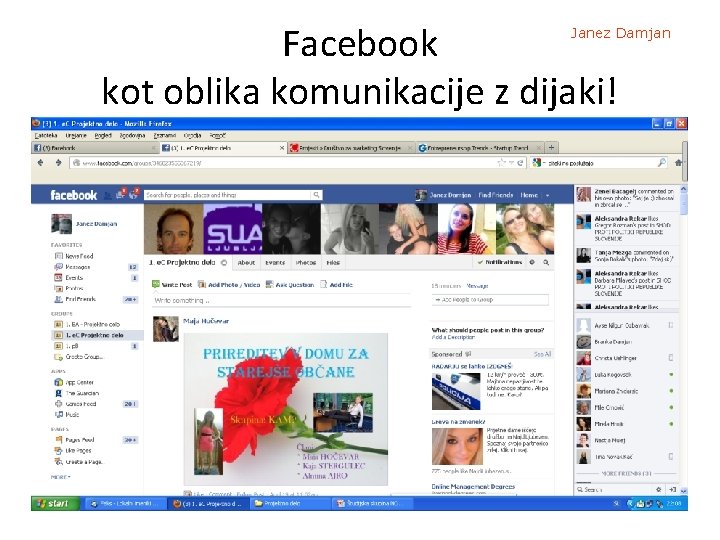The height and width of the screenshot is (540, 720).
Task: Open the Pogled menu
Action: pos(103,135)
